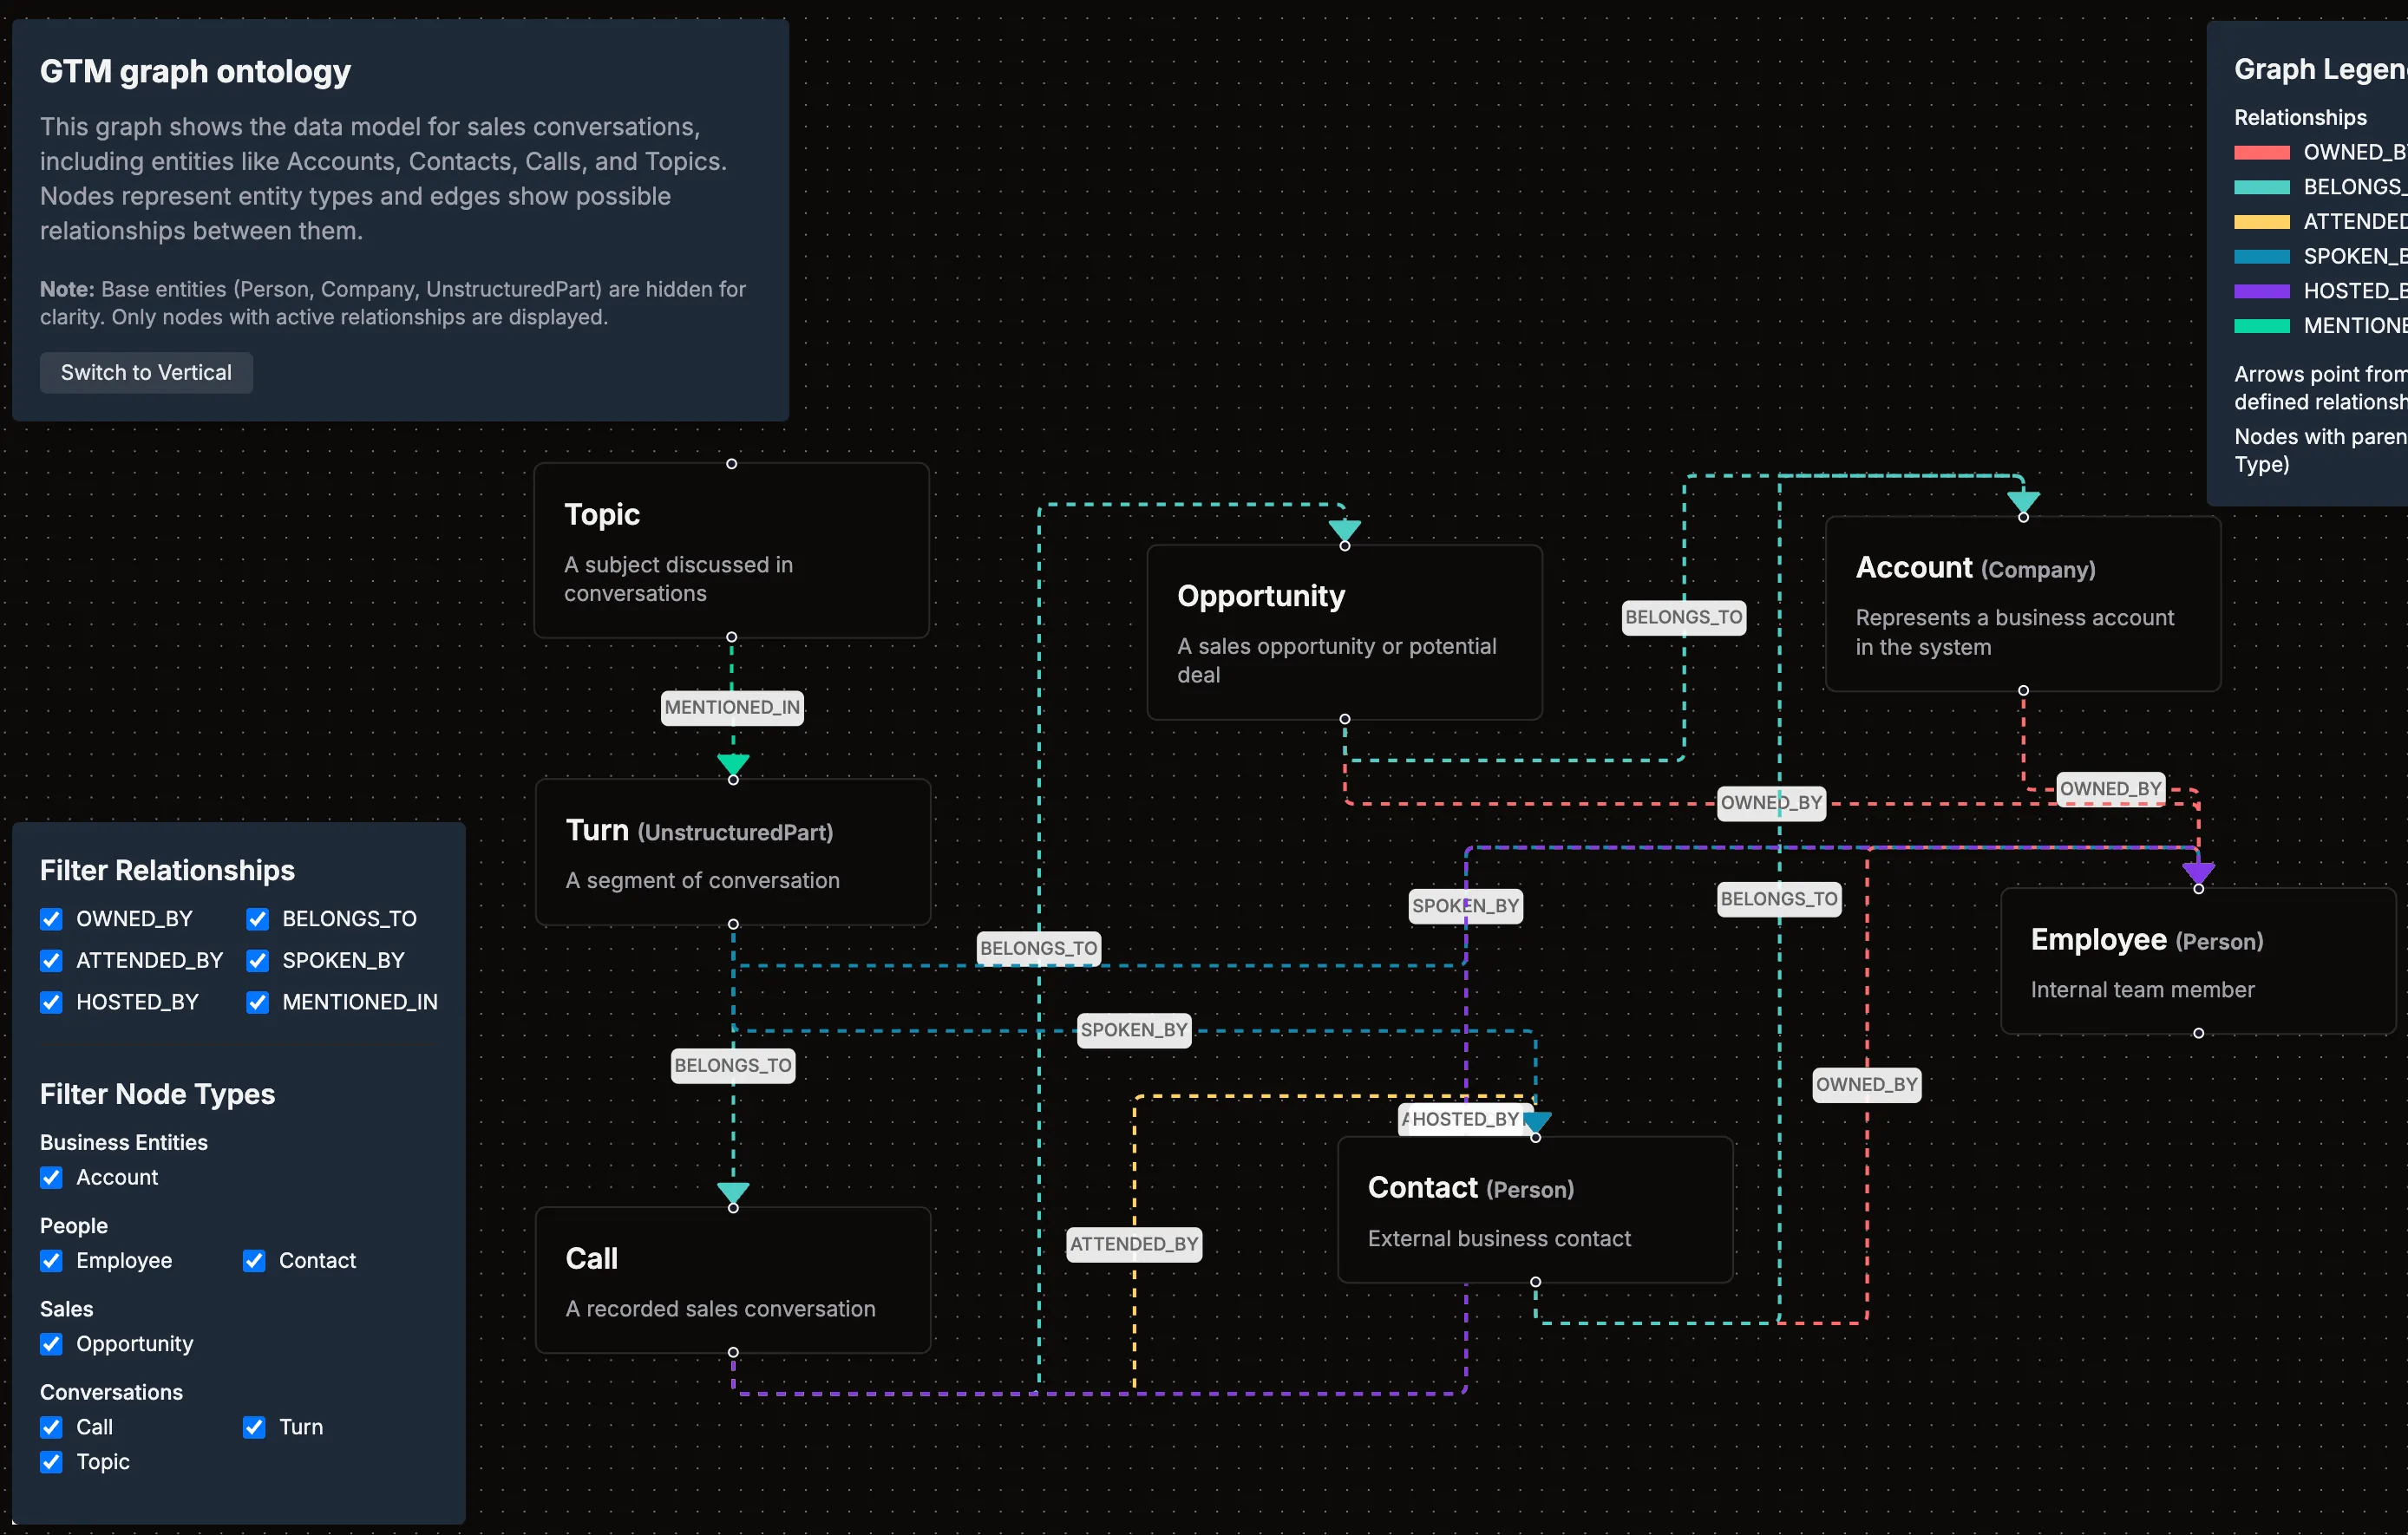This screenshot has height=1535, width=2408.
Task: Select the Topic node card
Action: [x=731, y=550]
